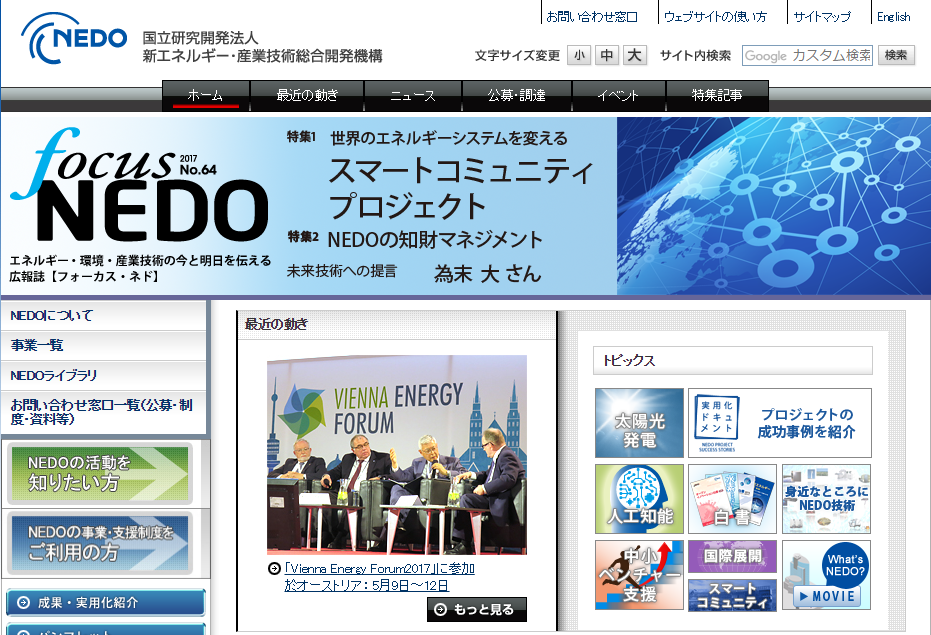The height and width of the screenshot is (635, 931).
Task: Open the 最近の動き navigation tab
Action: pos(307,96)
